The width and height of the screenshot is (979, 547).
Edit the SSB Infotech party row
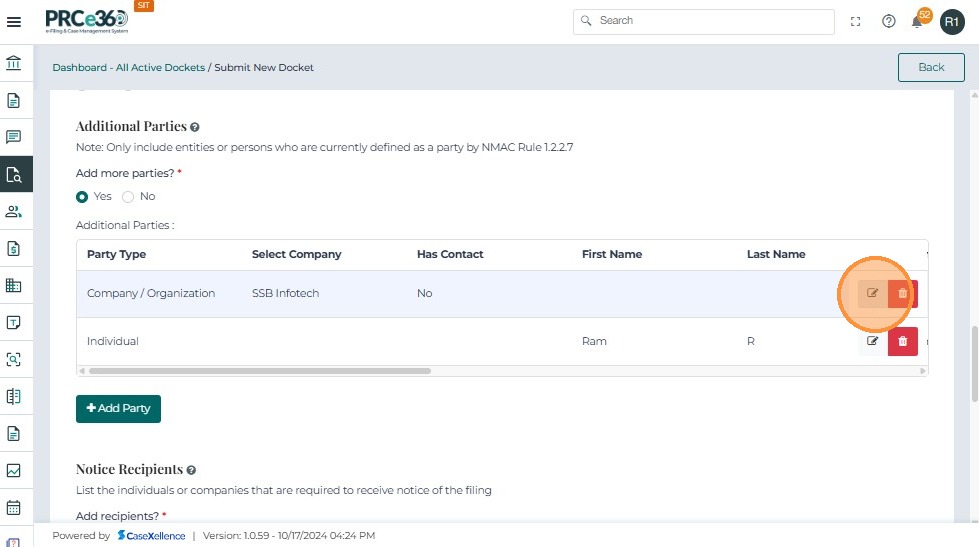pos(872,293)
